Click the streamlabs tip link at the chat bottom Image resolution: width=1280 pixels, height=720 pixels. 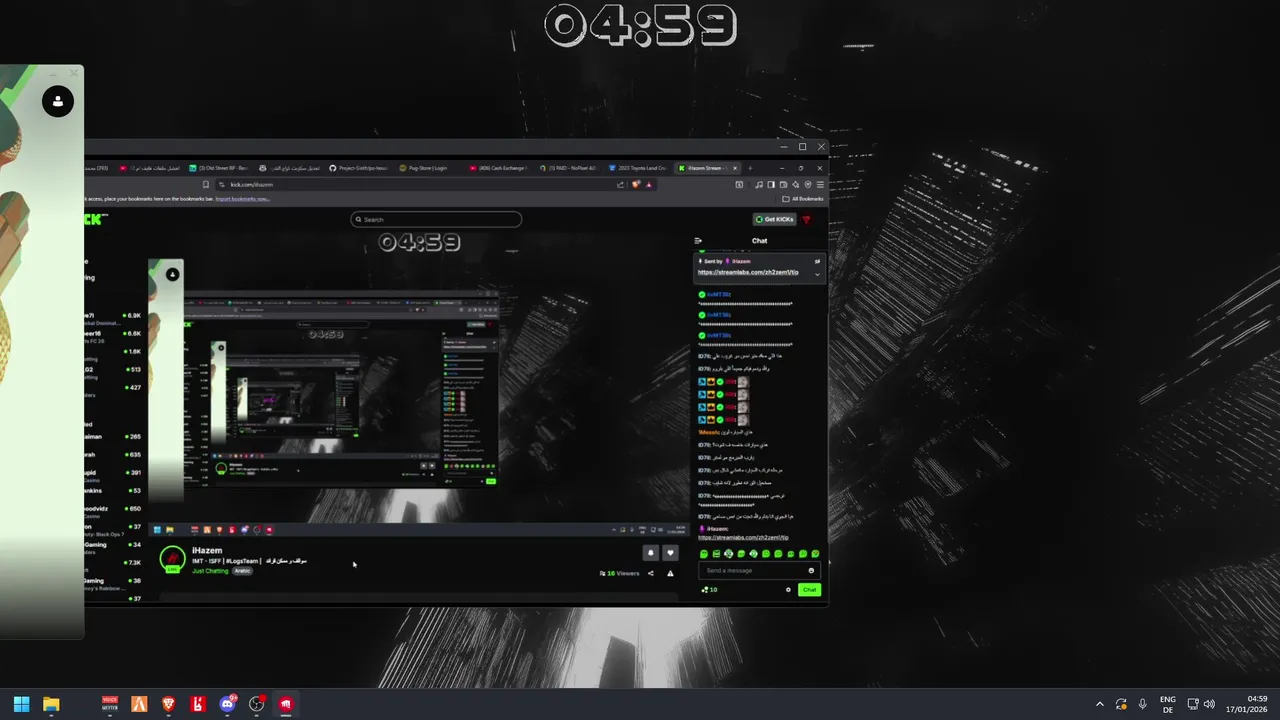pyautogui.click(x=743, y=538)
